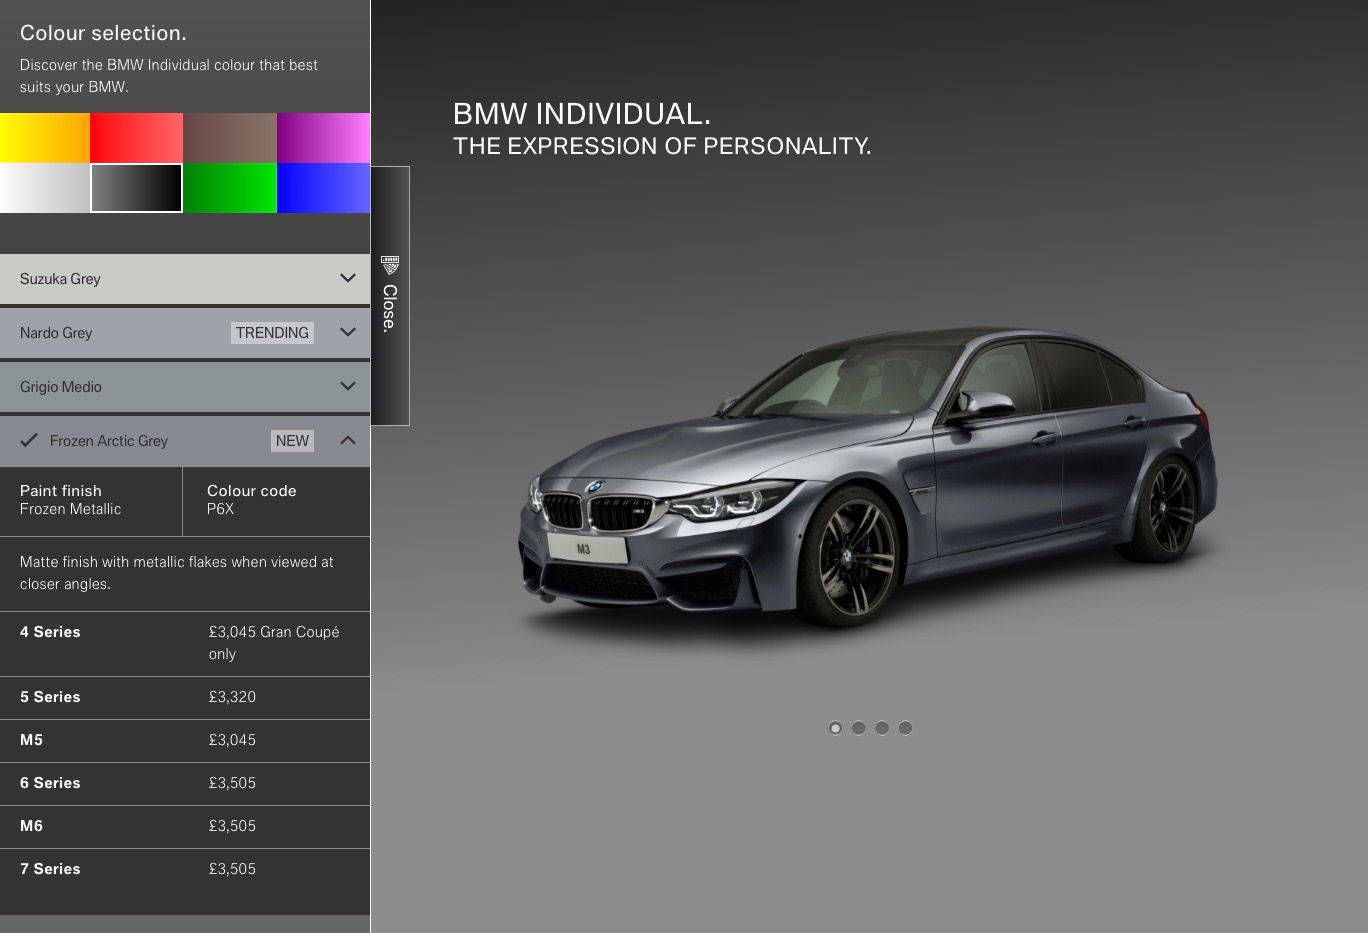This screenshot has width=1368, height=933.
Task: Click the £3,045 Gran Coupé only price
Action: (x=274, y=643)
